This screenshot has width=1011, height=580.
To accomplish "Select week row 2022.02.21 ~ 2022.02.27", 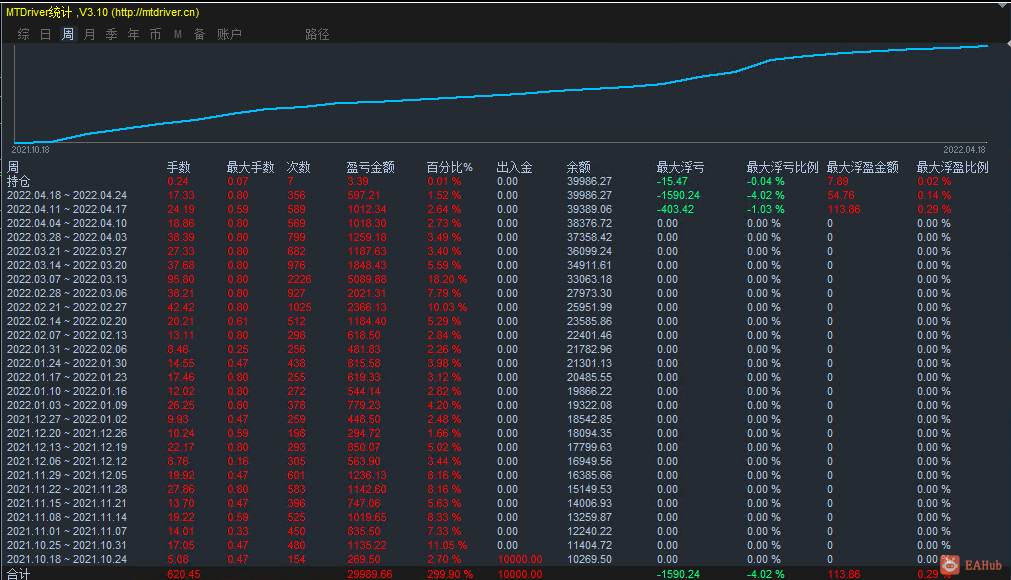I will 67,307.
